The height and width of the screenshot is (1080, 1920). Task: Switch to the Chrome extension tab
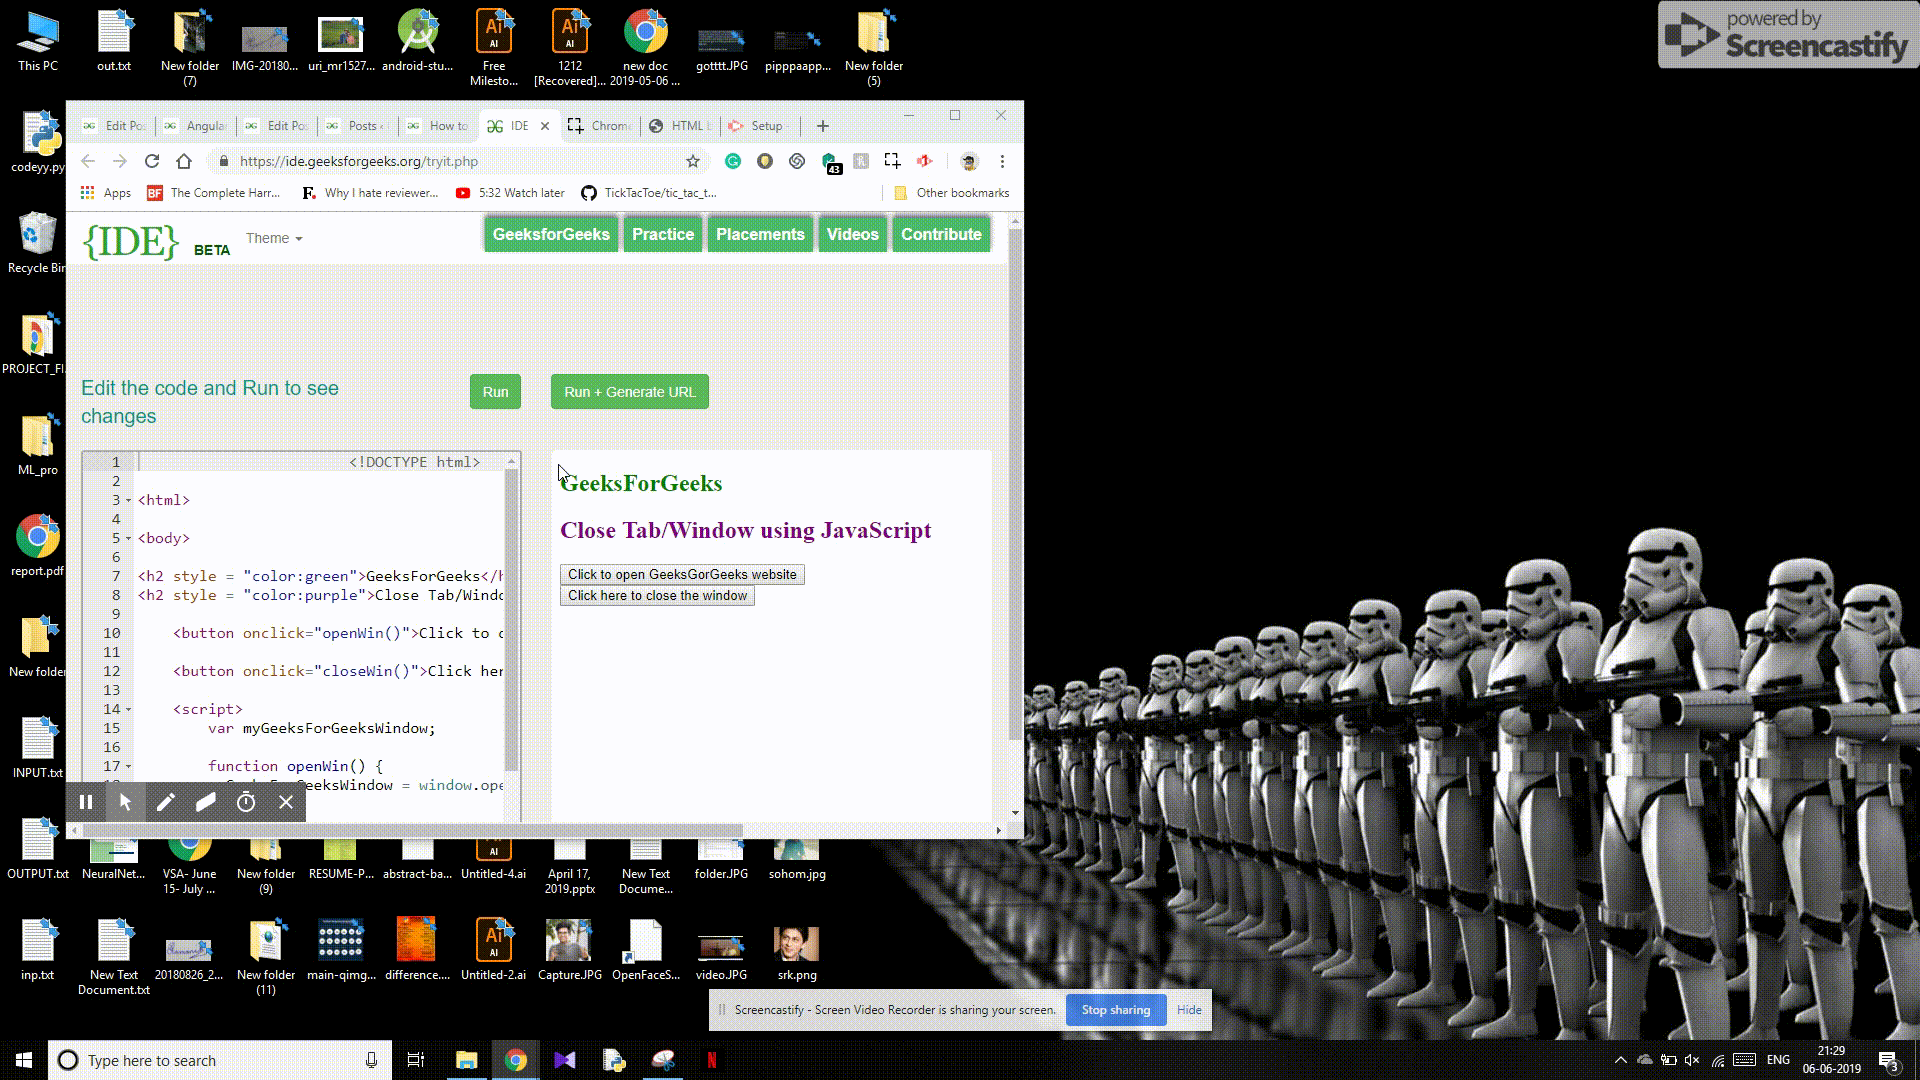coord(600,126)
